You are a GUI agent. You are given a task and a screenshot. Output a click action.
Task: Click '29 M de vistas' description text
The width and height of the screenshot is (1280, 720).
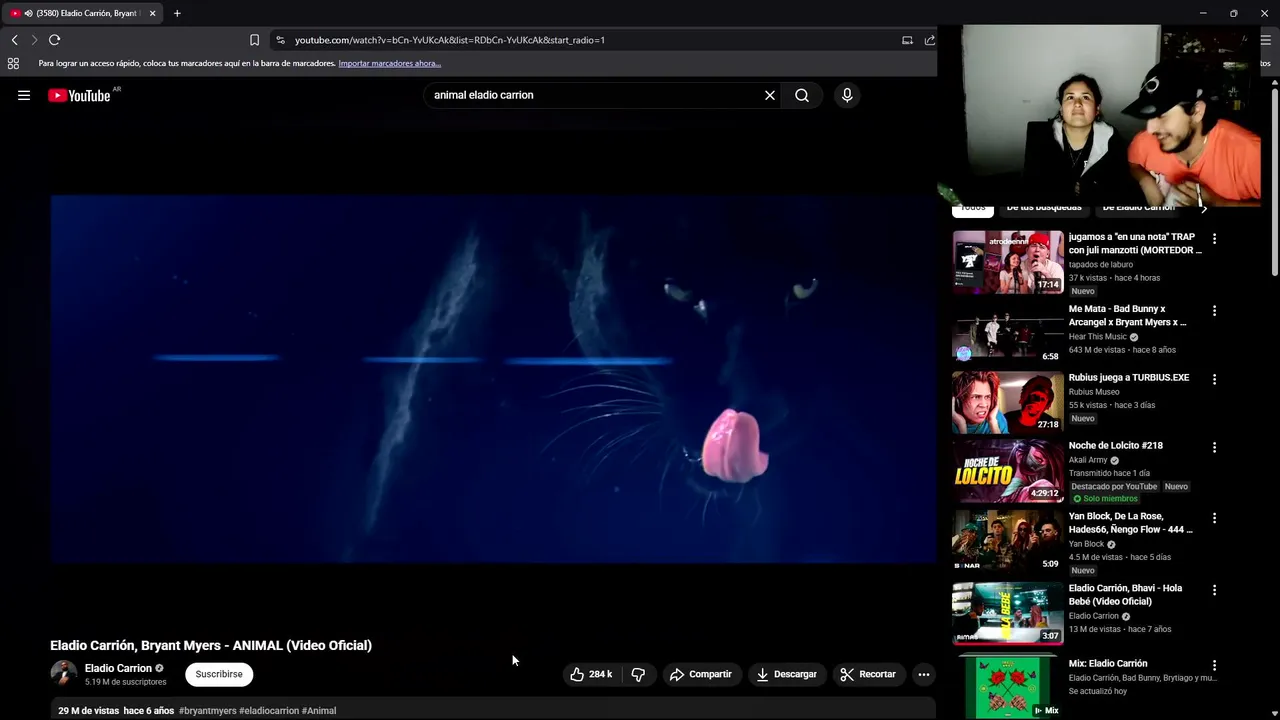(x=88, y=711)
